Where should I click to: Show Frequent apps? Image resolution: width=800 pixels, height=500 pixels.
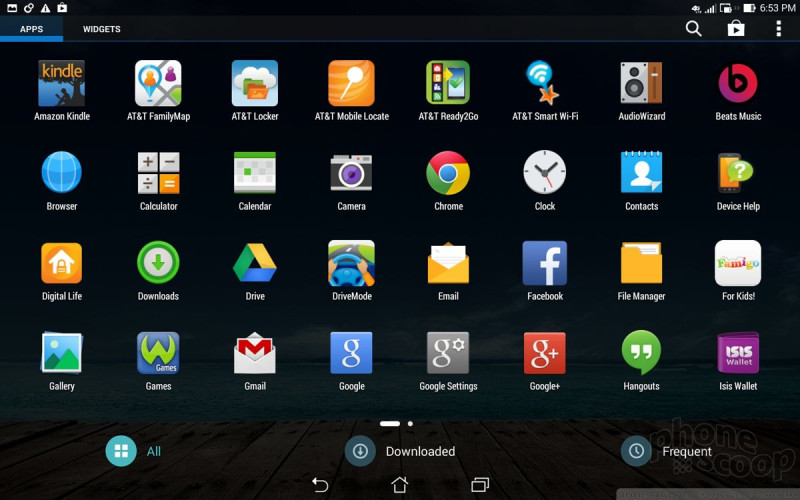(666, 451)
